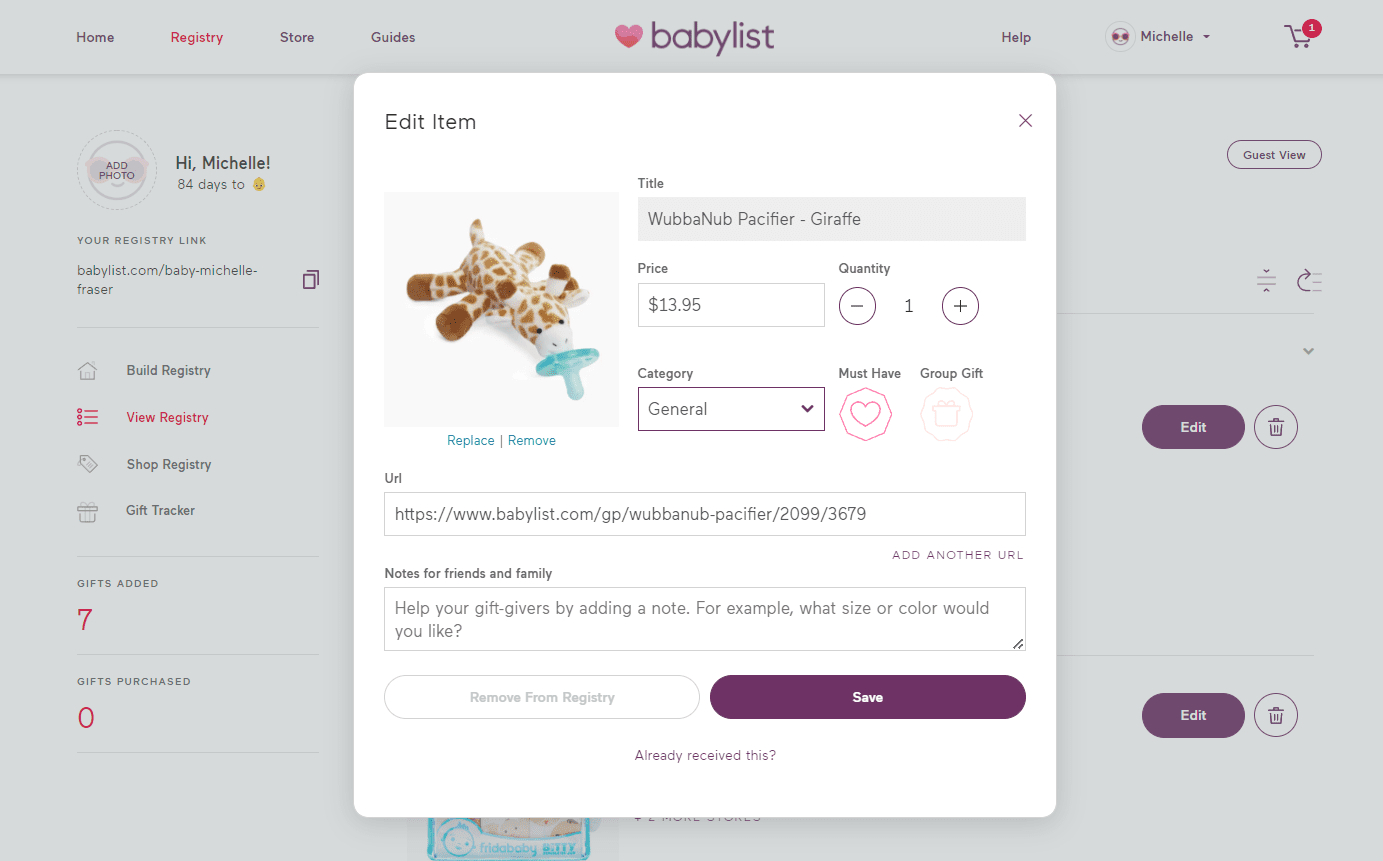Open Gift Tracker via the gift icon
This screenshot has height=861, width=1383.
[x=87, y=510]
